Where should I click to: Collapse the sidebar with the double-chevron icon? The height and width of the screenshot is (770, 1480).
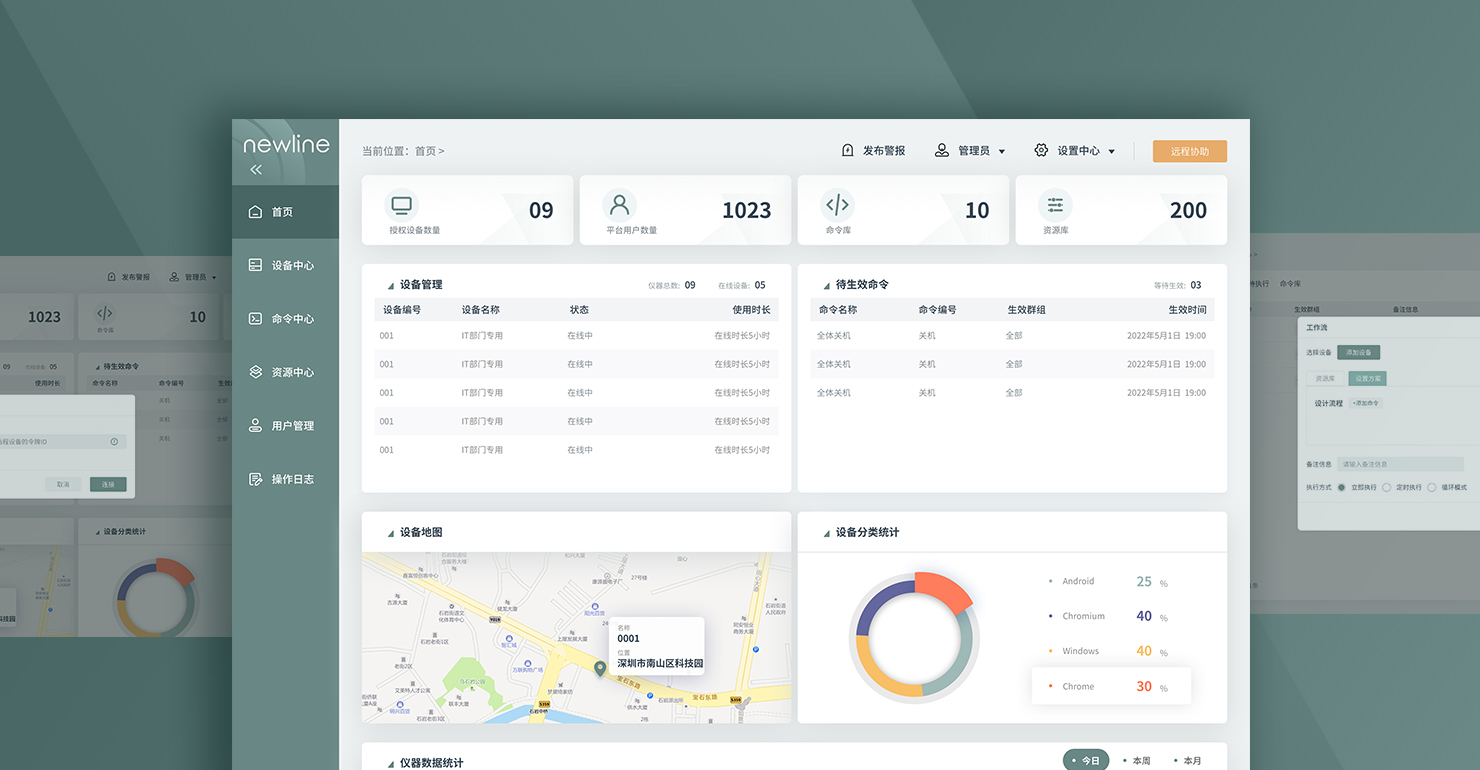(256, 170)
